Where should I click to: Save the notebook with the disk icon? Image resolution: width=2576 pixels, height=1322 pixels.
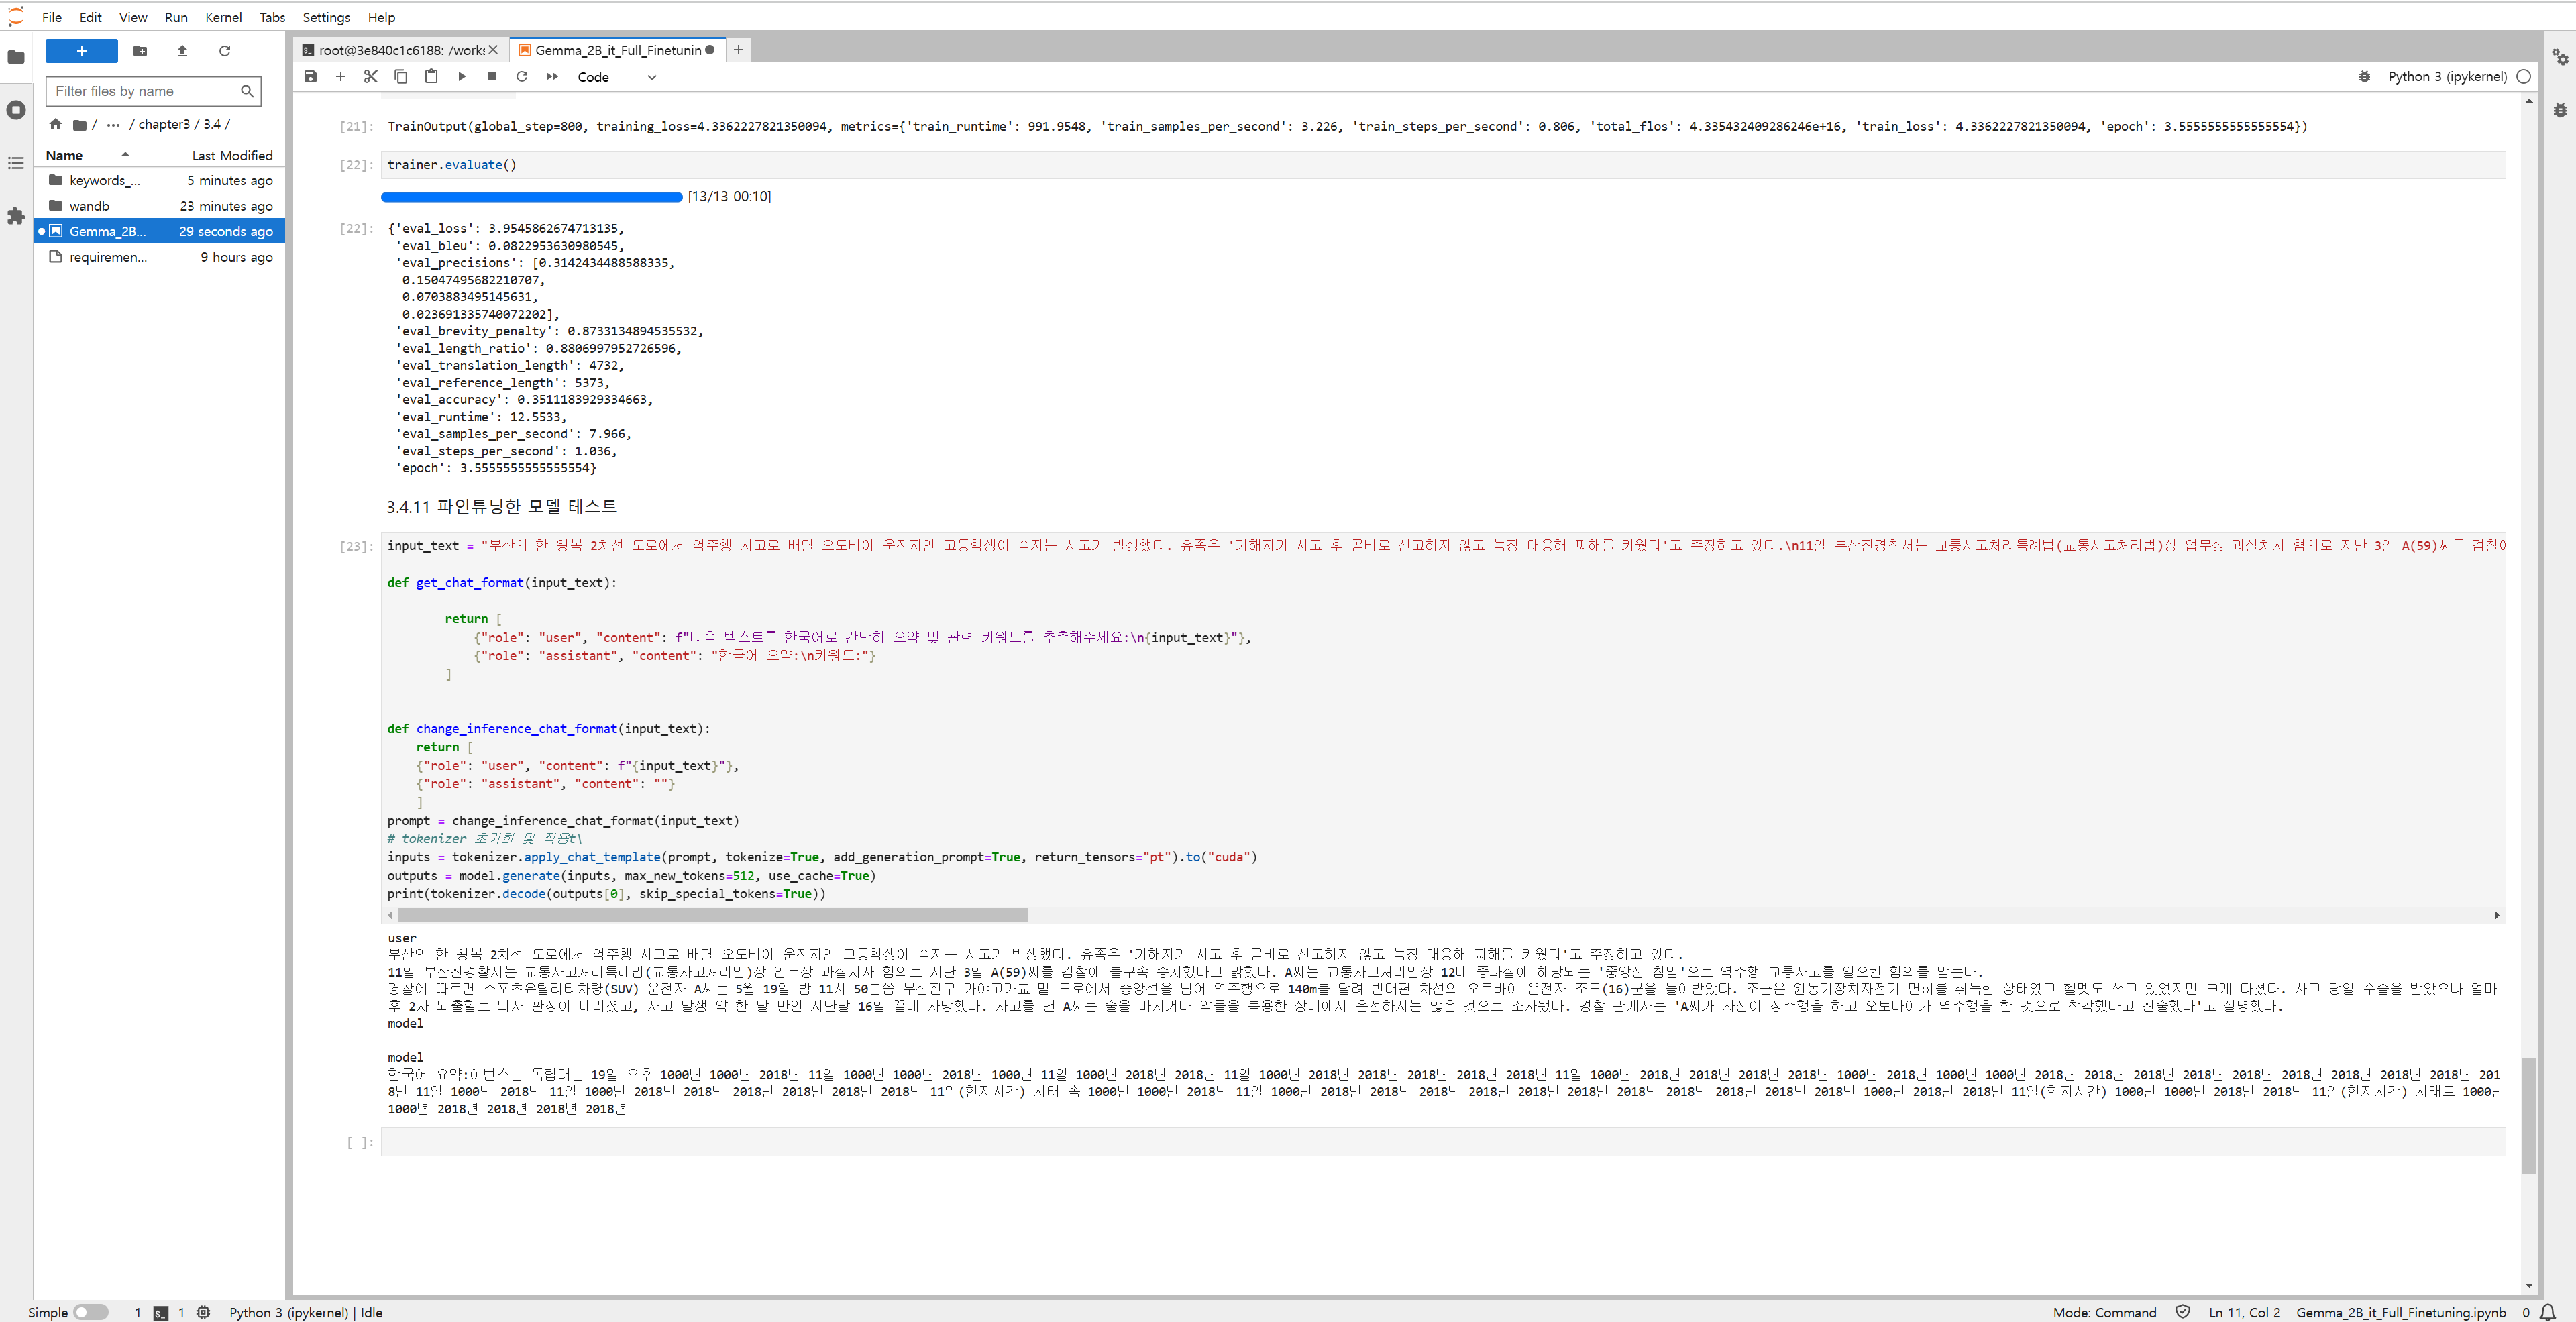(x=310, y=77)
